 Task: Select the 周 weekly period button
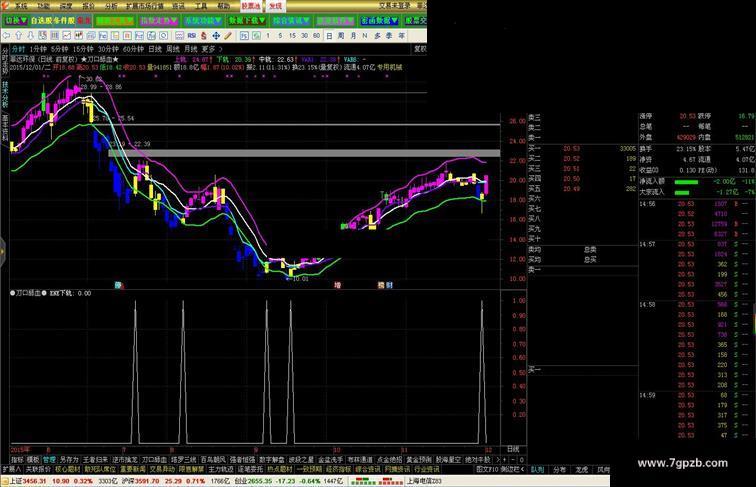click(341, 36)
